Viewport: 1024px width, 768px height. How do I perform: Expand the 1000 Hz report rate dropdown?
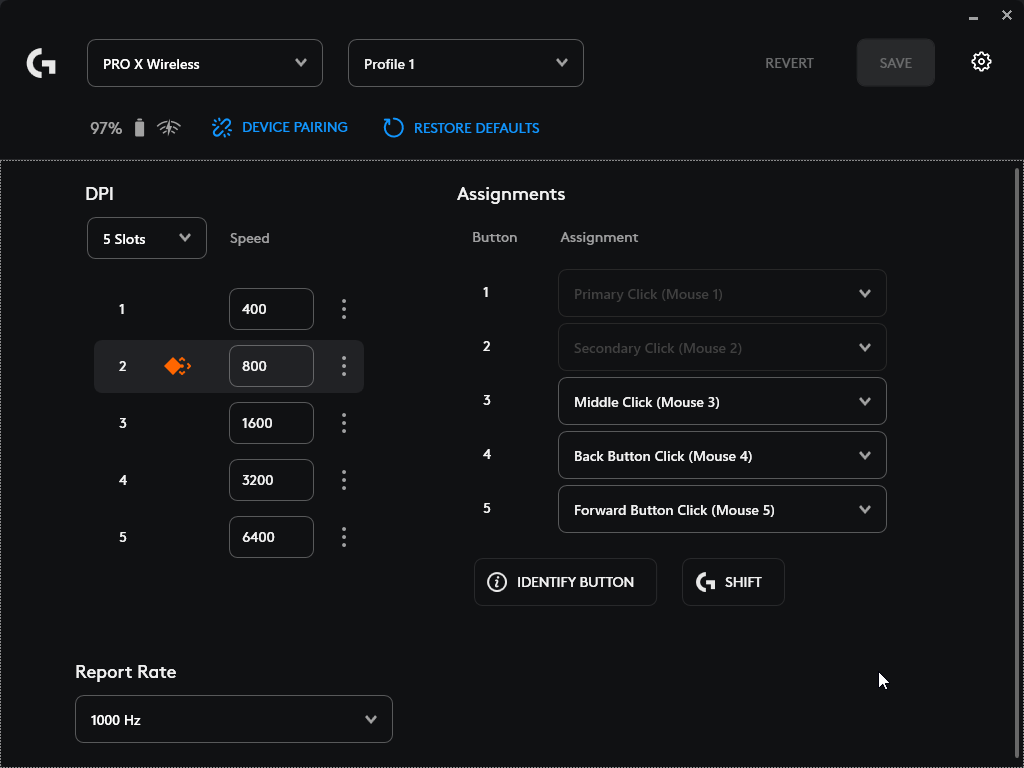(233, 719)
